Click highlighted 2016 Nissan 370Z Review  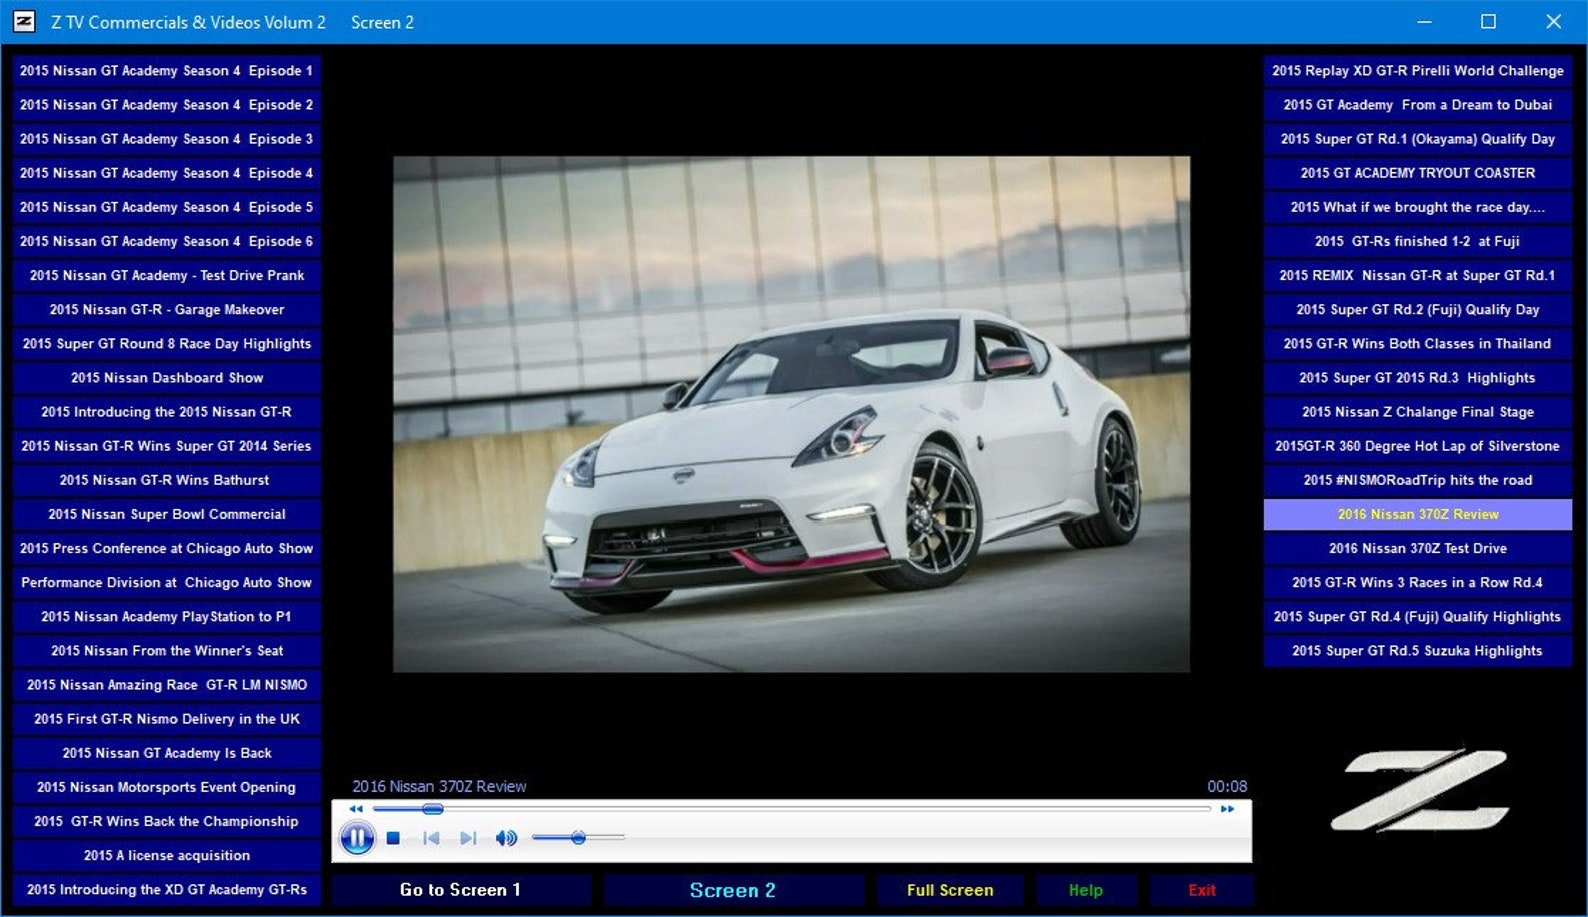point(1418,514)
